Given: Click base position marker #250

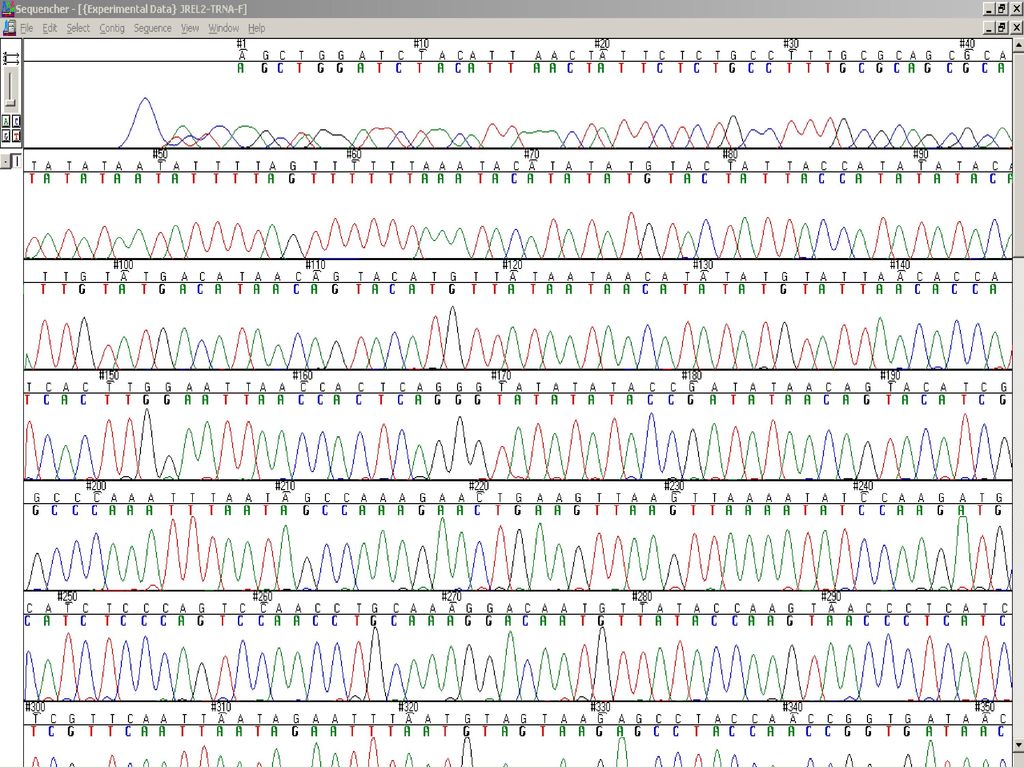Looking at the screenshot, I should [67, 596].
